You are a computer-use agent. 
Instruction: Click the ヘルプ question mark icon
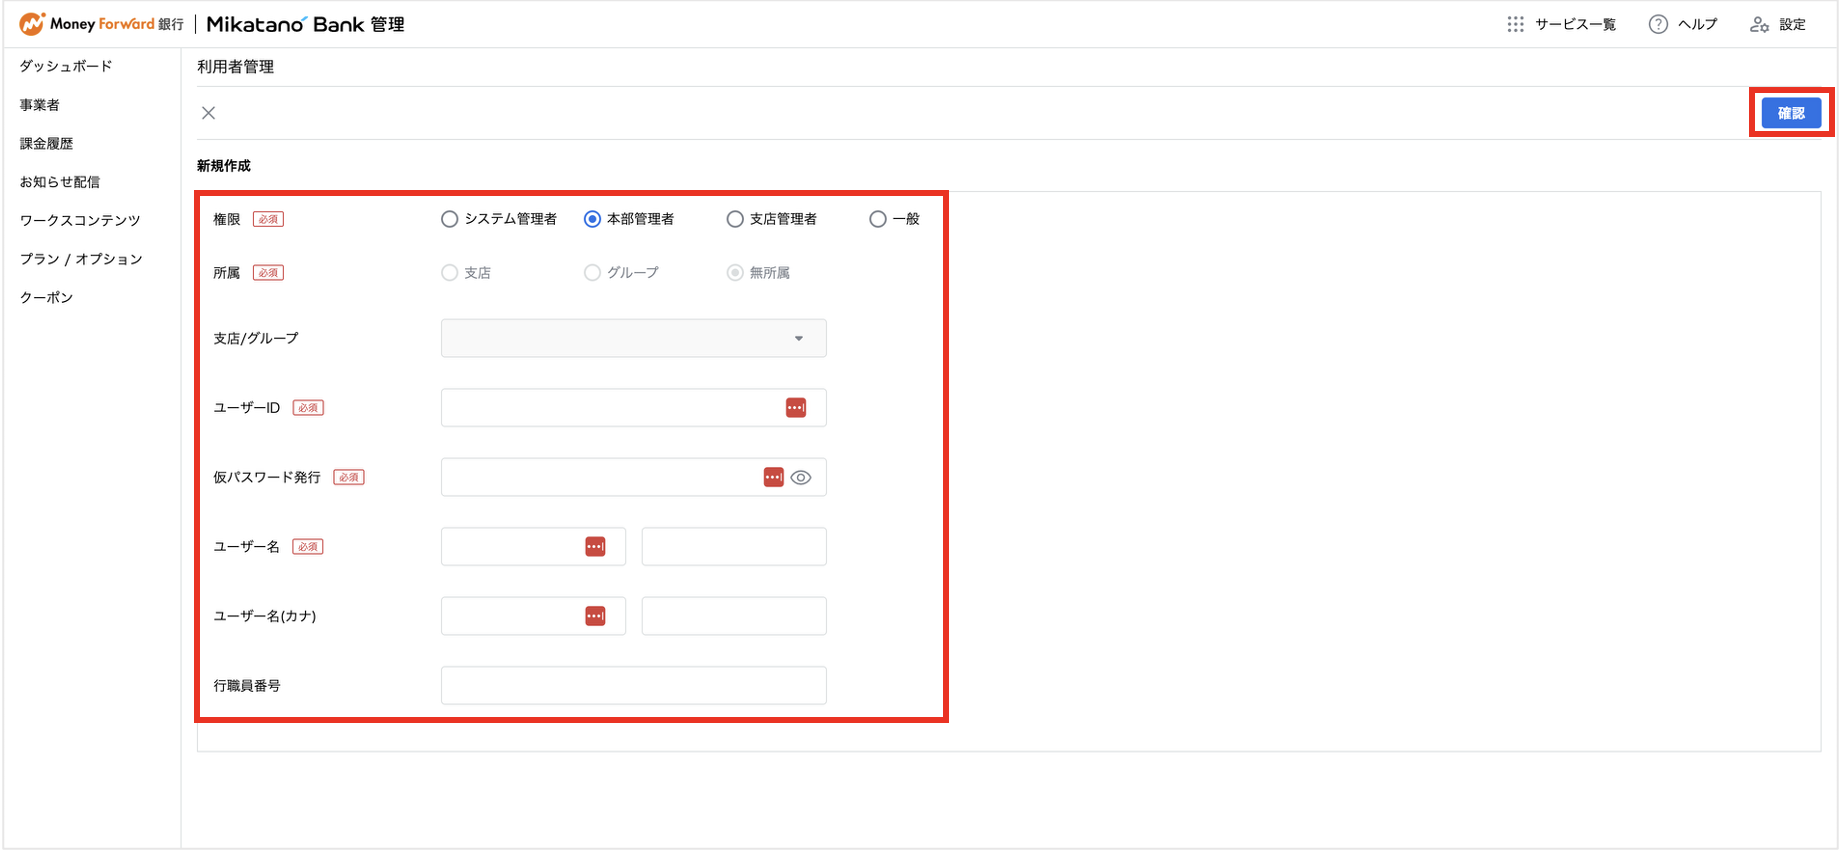point(1658,24)
